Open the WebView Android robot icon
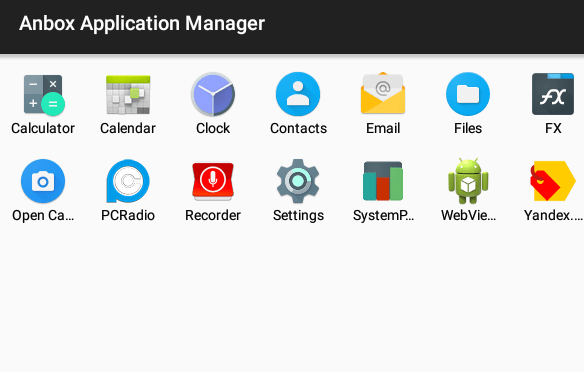 click(468, 181)
